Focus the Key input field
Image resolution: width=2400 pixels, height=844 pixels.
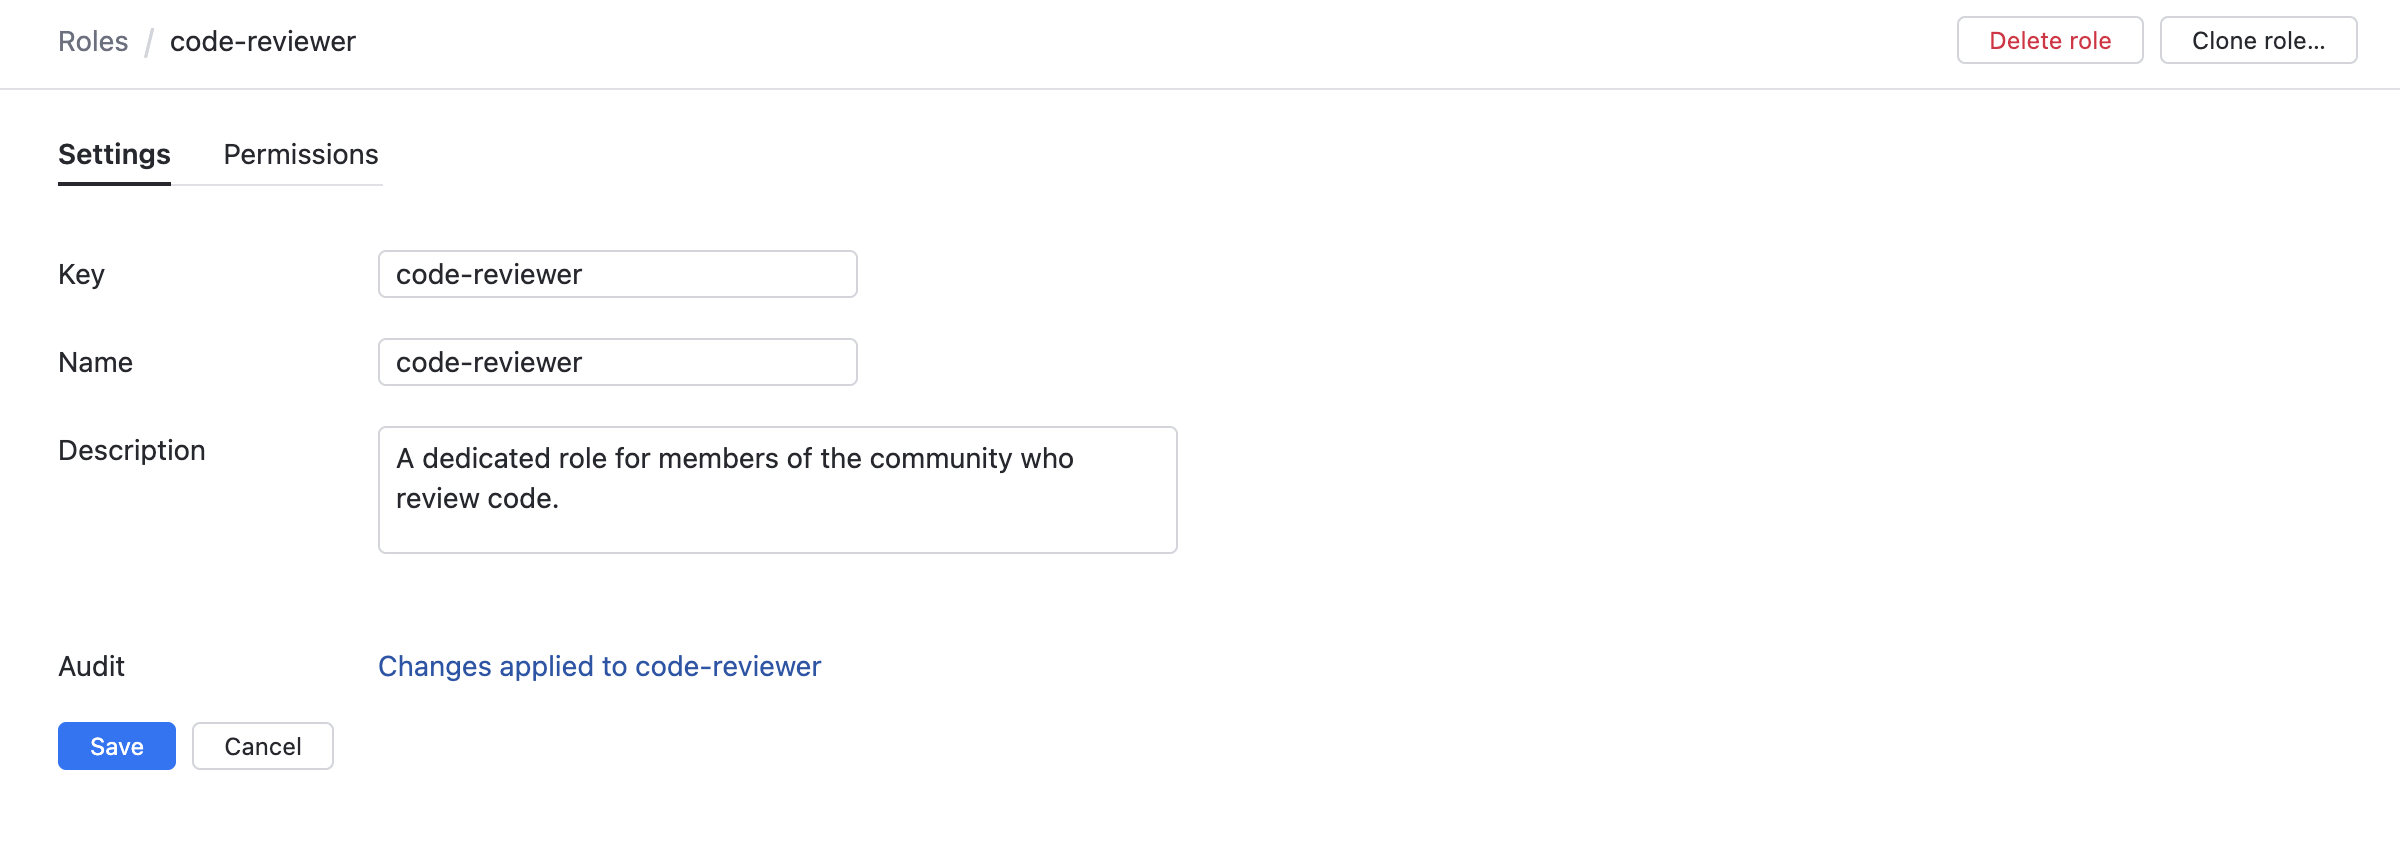pos(700,274)
